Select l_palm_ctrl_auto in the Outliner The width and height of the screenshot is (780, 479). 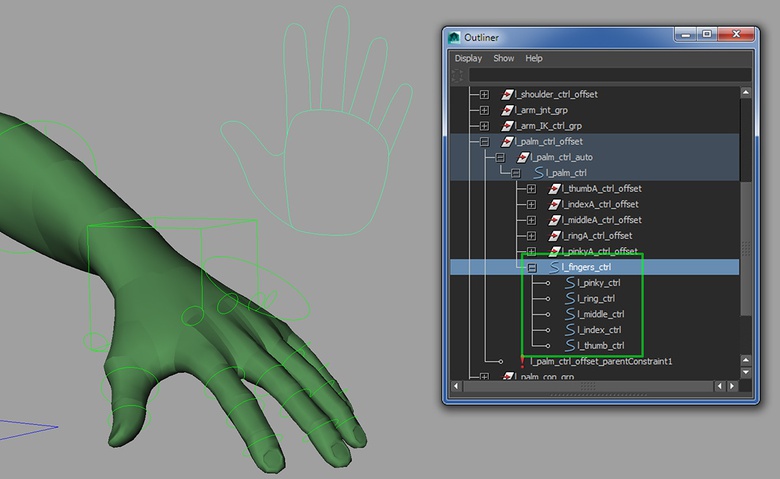(562, 157)
